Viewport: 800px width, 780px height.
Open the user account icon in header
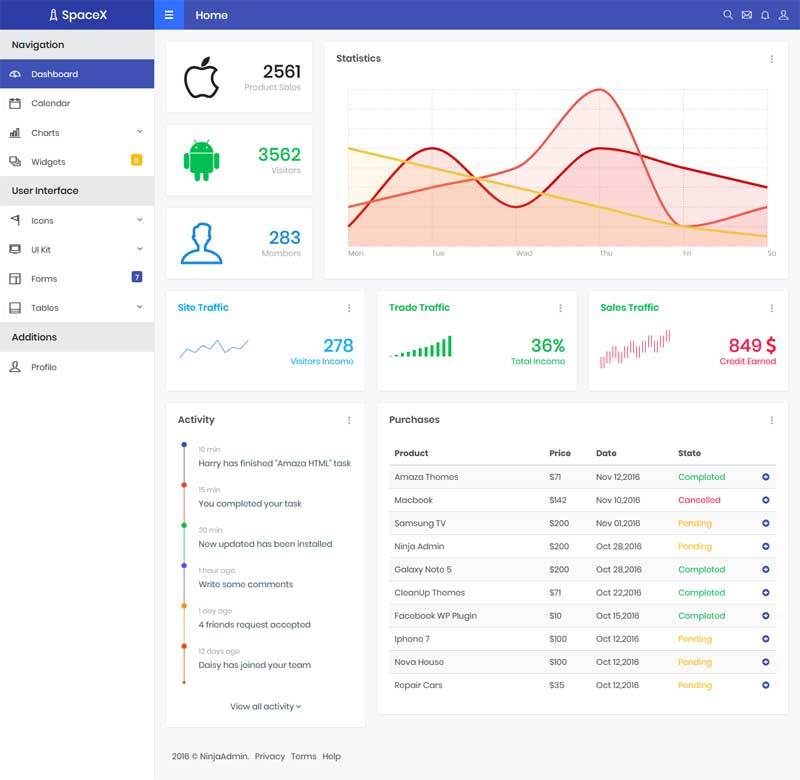(x=783, y=15)
